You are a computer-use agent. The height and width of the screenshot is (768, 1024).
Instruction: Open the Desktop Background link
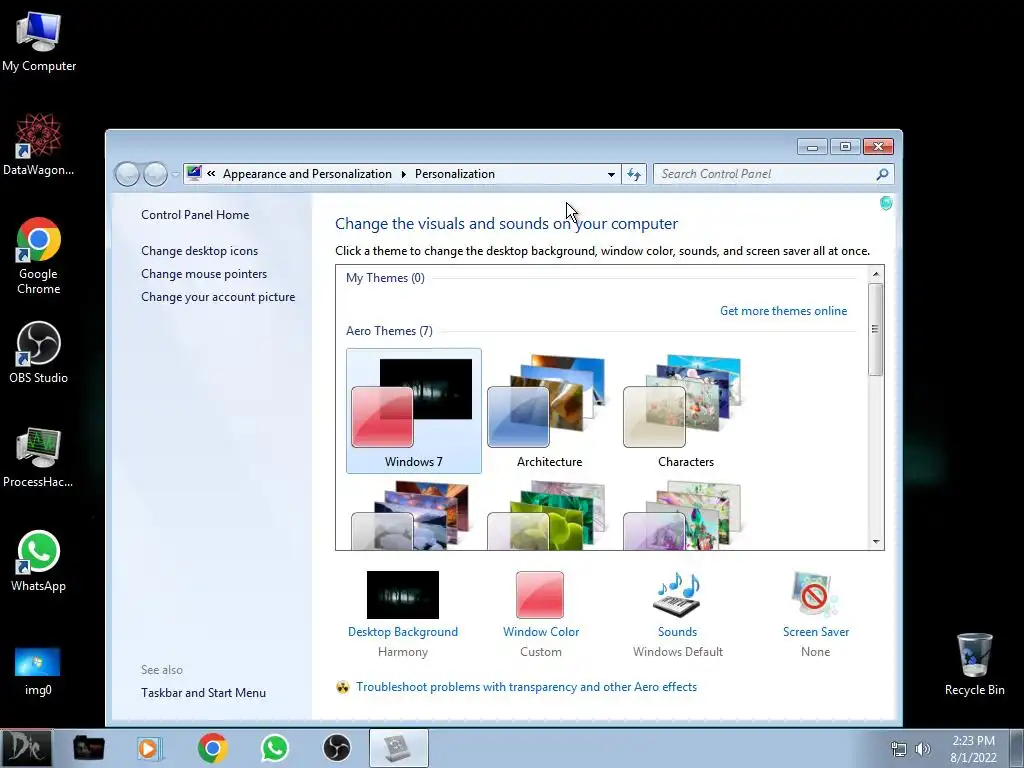point(402,632)
